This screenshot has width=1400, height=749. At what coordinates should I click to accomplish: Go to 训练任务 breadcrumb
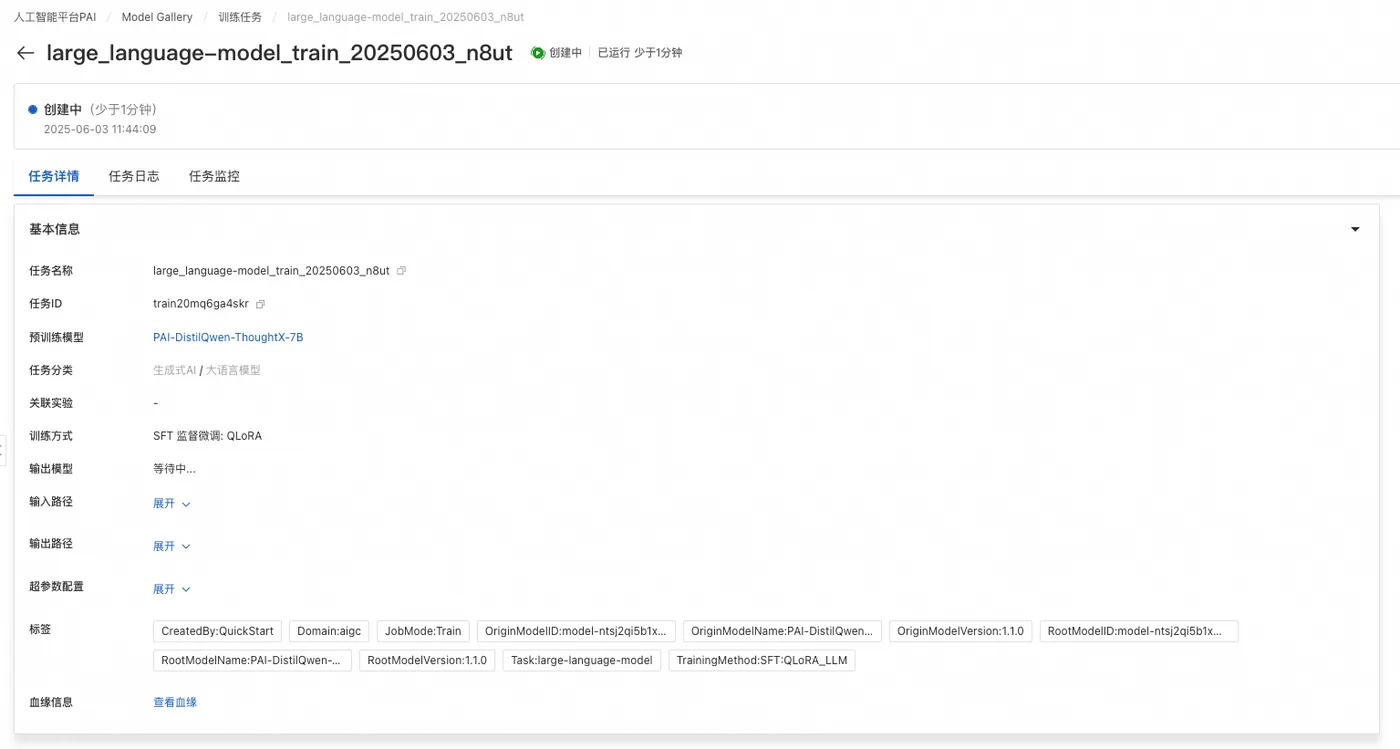click(x=240, y=17)
